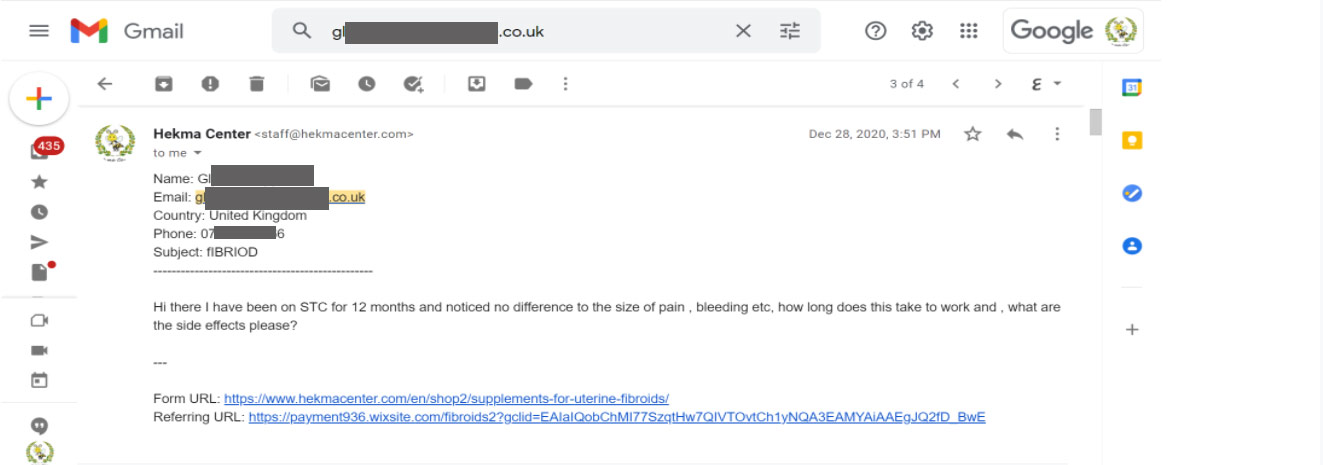Open the input tools dropdown arrow
Viewport: 1323px width, 465px height.
pos(1057,84)
